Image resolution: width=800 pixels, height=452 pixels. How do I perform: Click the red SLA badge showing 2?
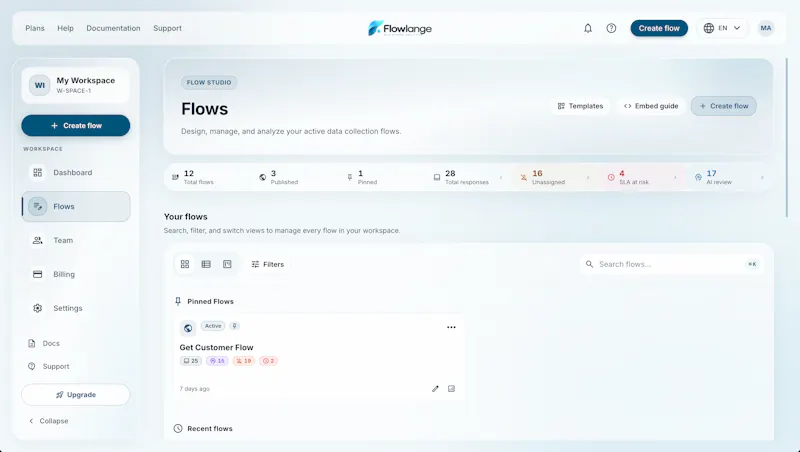tap(268, 361)
